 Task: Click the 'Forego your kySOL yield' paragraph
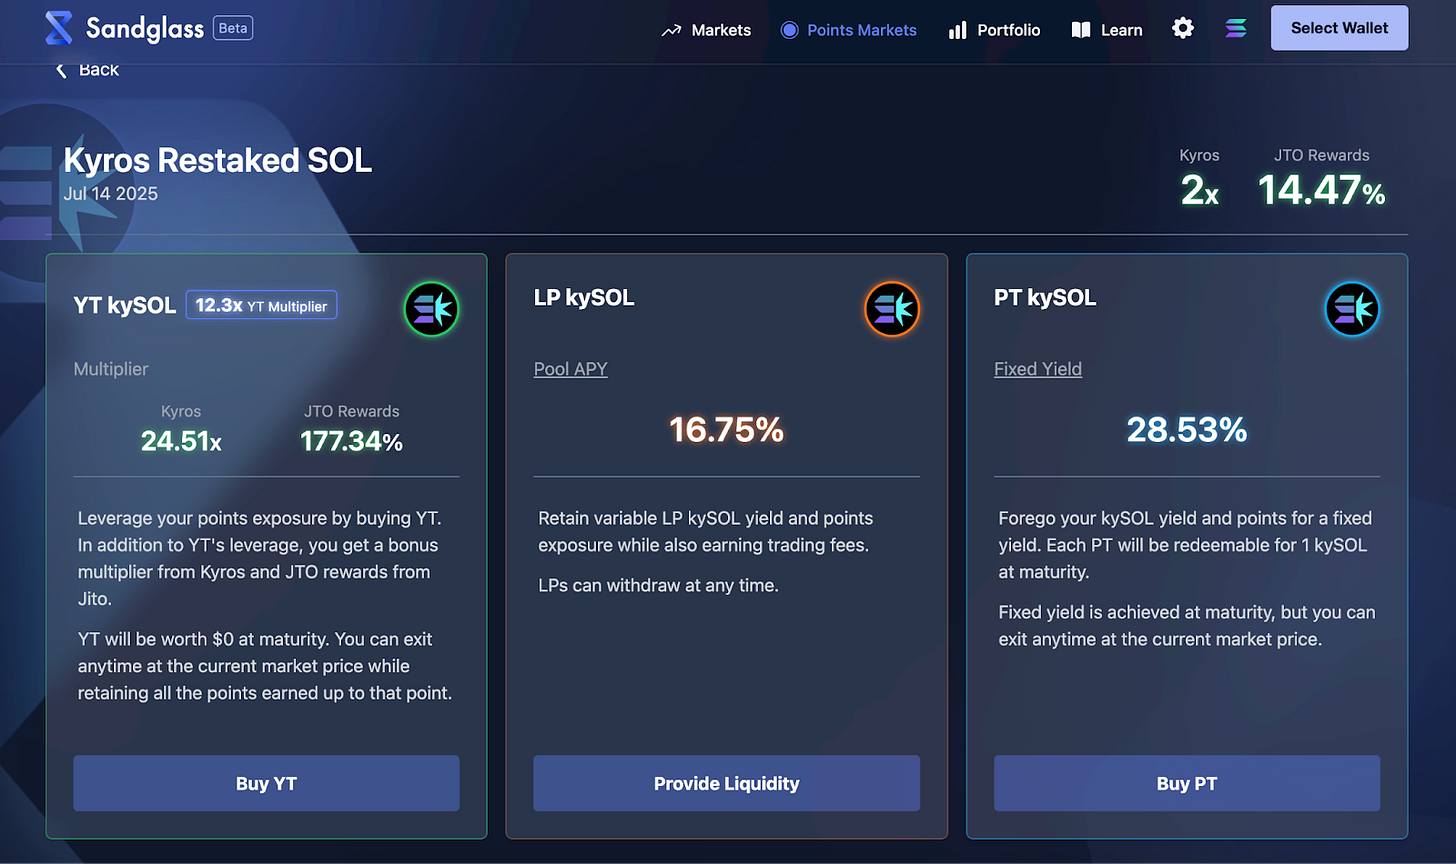pyautogui.click(x=1186, y=545)
